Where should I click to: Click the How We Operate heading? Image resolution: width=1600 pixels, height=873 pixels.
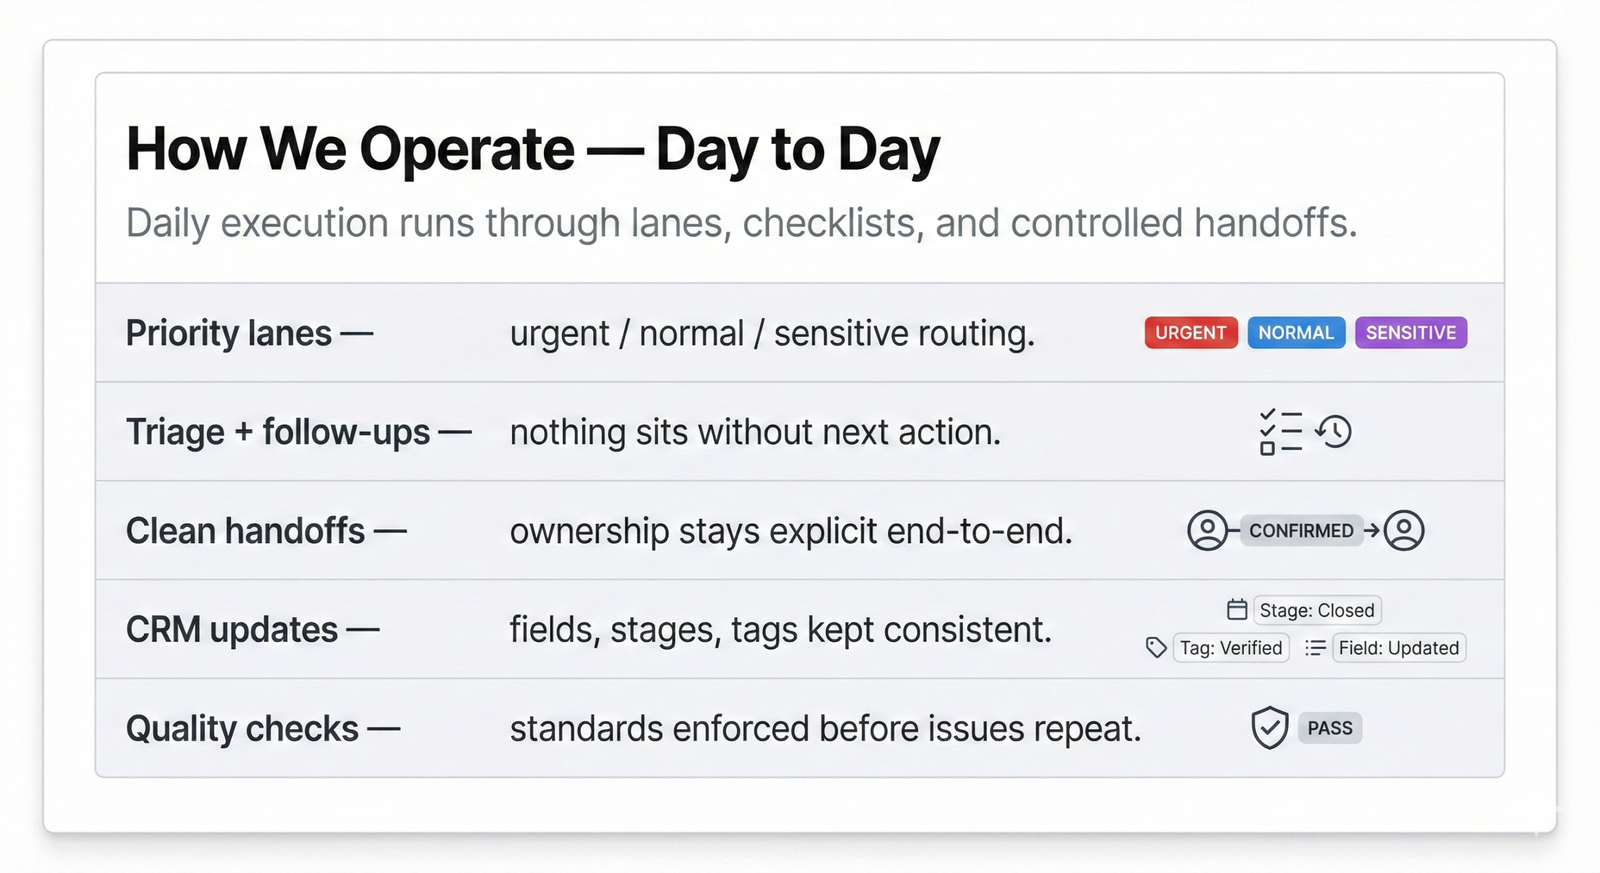coord(532,150)
